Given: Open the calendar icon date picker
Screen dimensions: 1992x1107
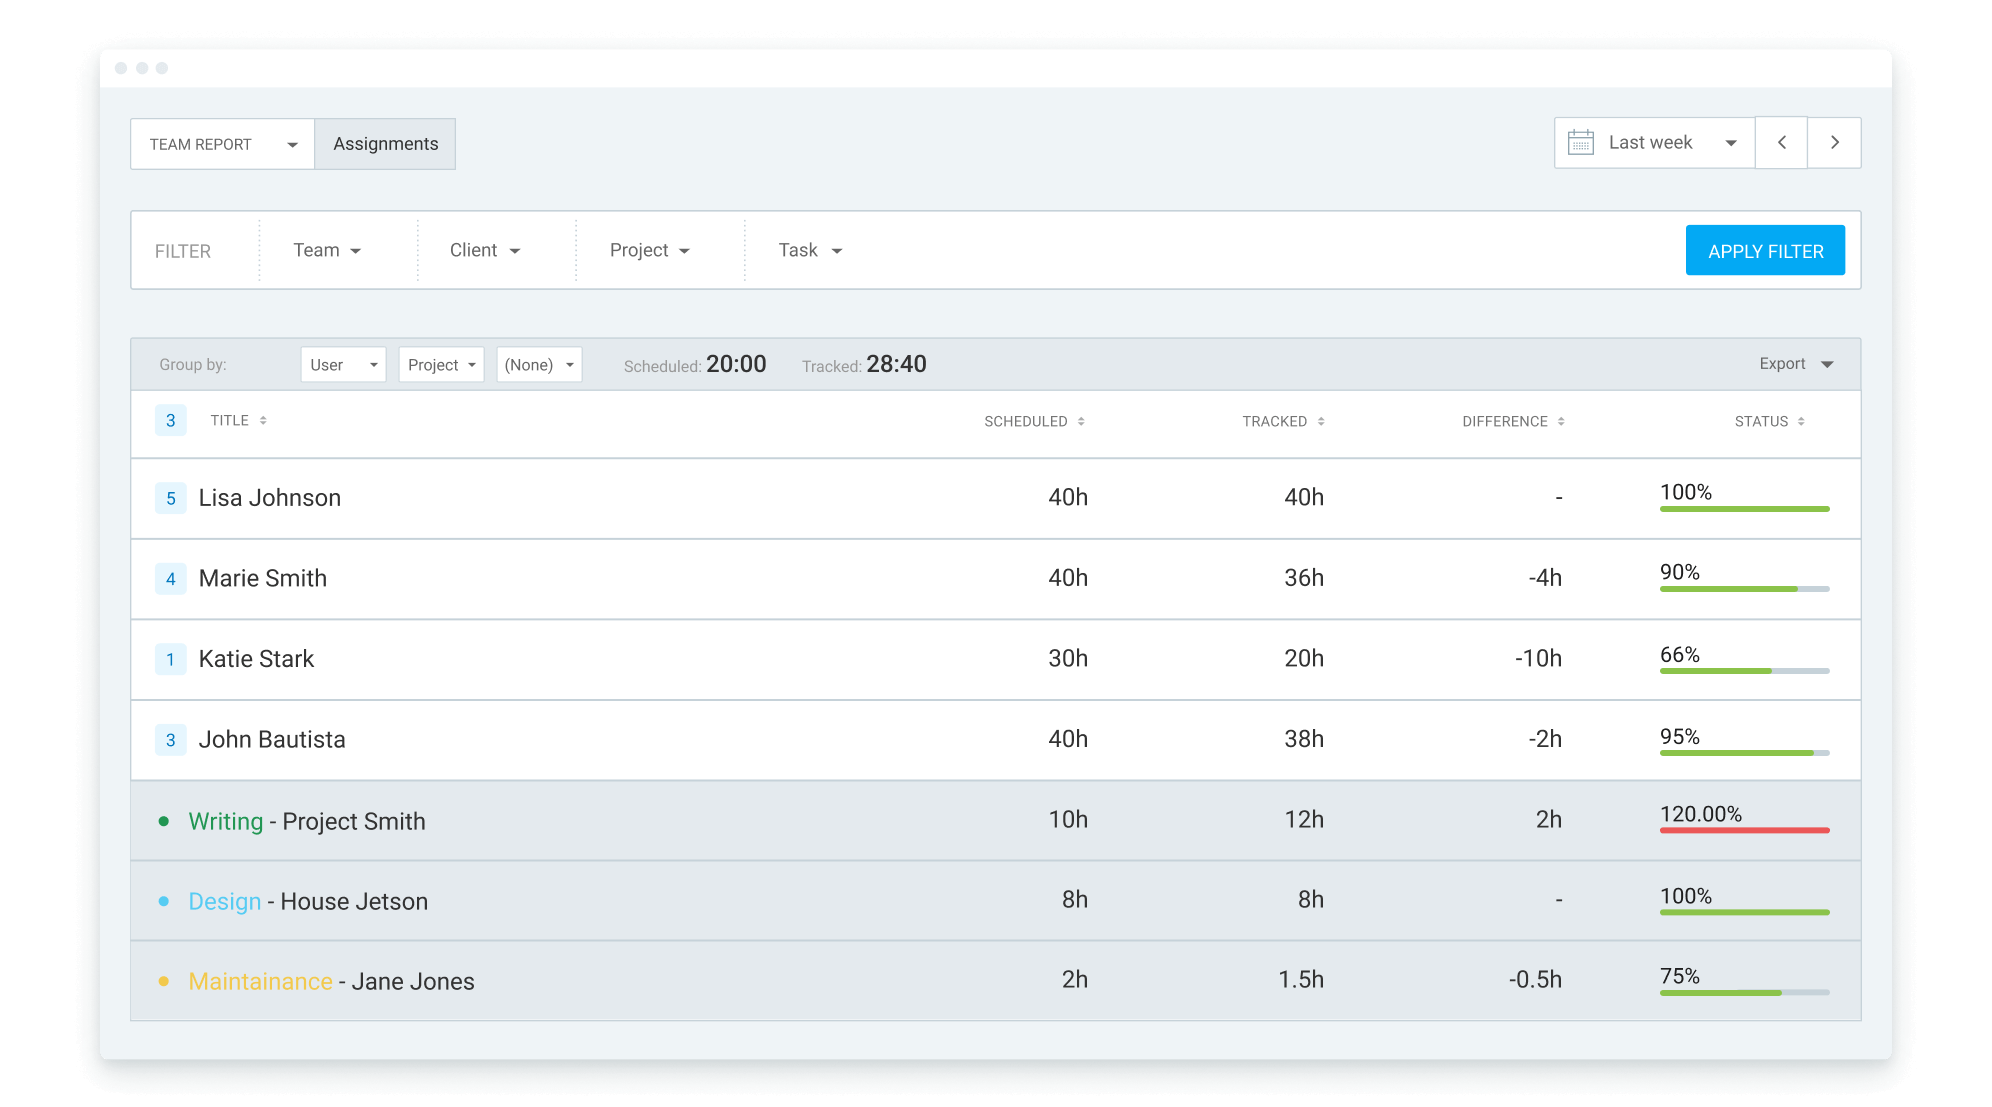Looking at the screenshot, I should click(1580, 143).
